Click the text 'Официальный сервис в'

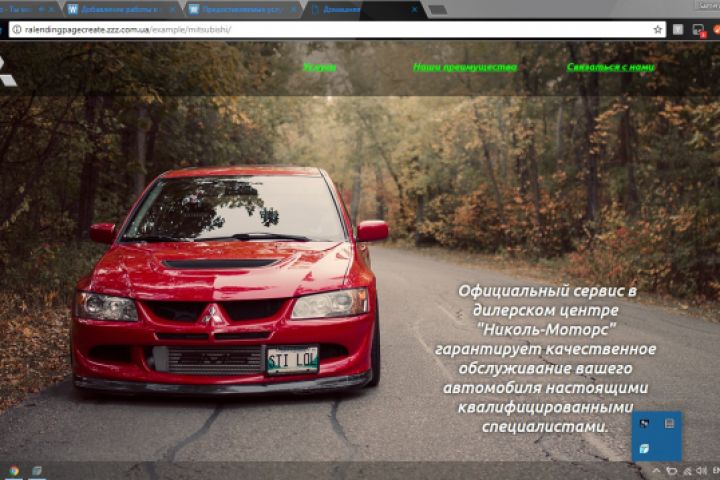547,291
